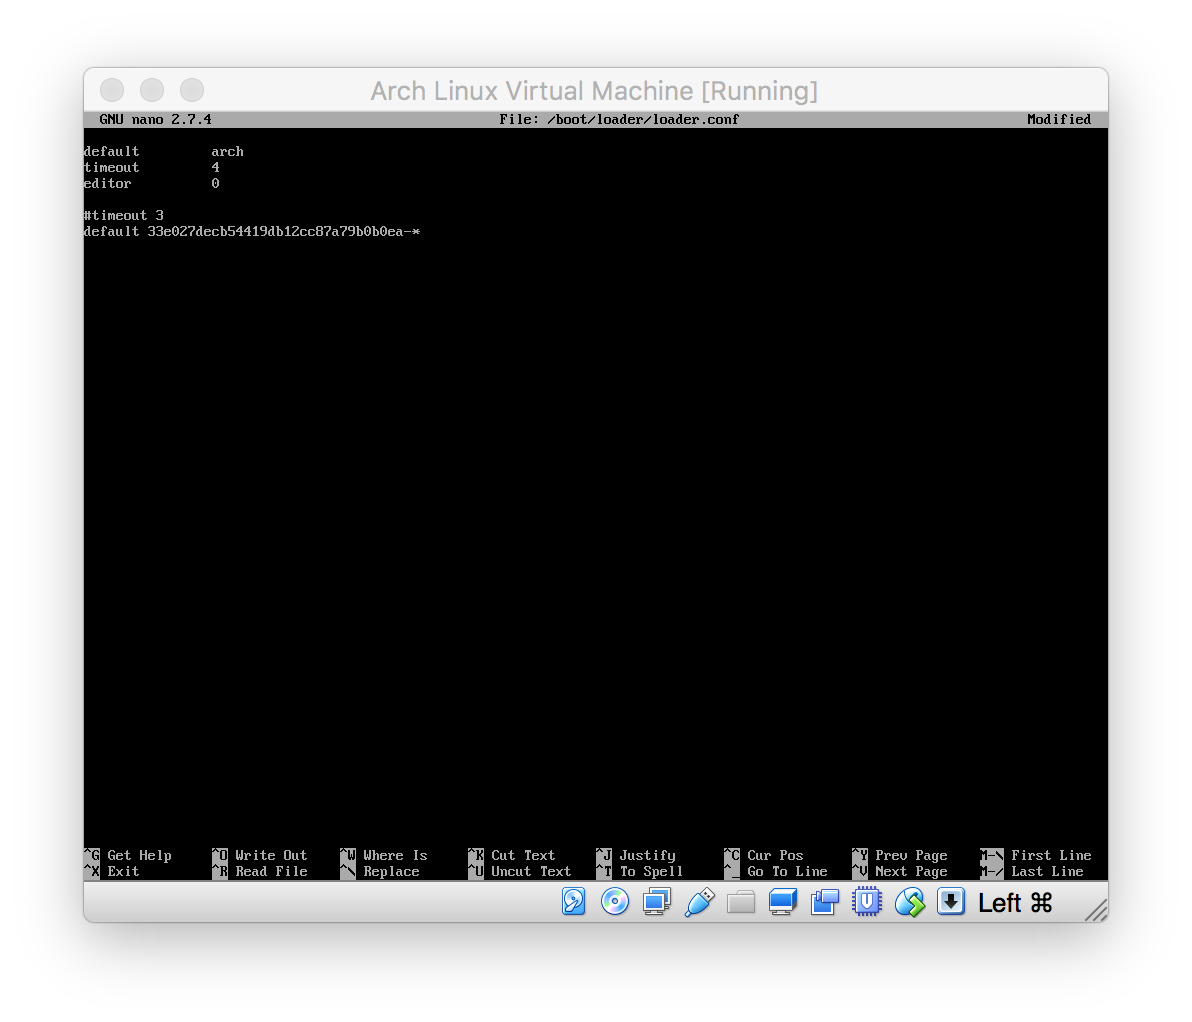Open the hard disk activity indicator
The height and width of the screenshot is (1022, 1192).
coord(573,902)
